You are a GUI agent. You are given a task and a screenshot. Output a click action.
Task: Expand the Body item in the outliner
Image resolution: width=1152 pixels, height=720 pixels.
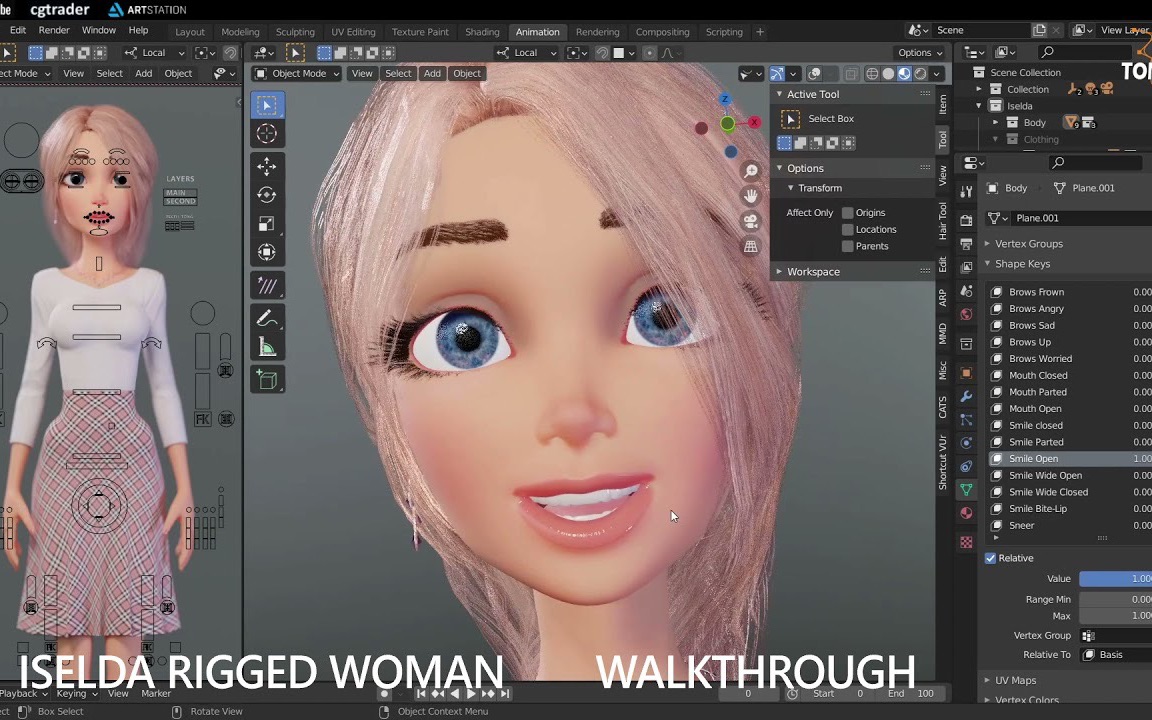point(994,122)
